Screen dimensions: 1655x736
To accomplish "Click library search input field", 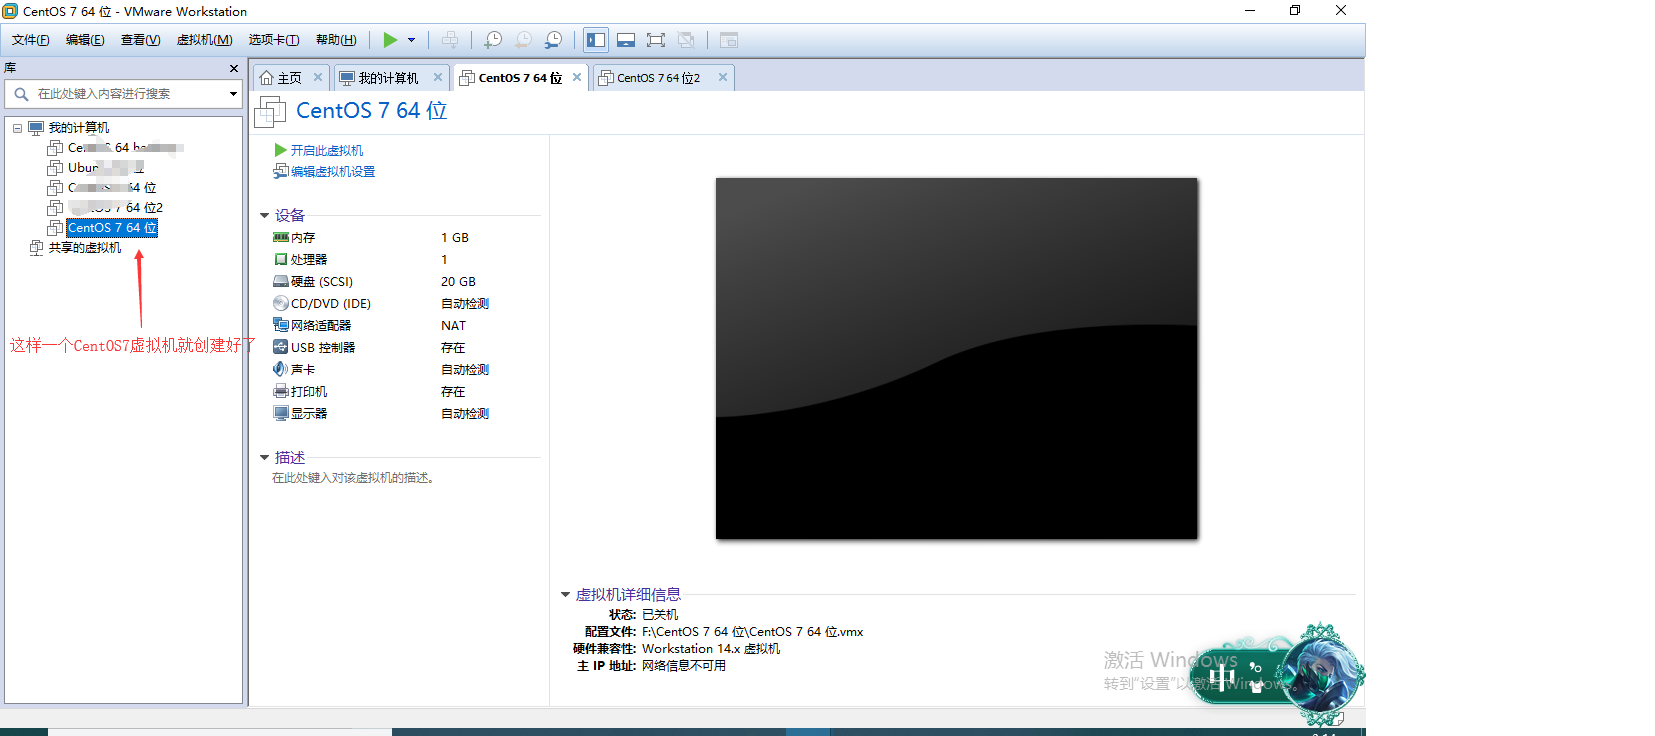I will point(124,94).
